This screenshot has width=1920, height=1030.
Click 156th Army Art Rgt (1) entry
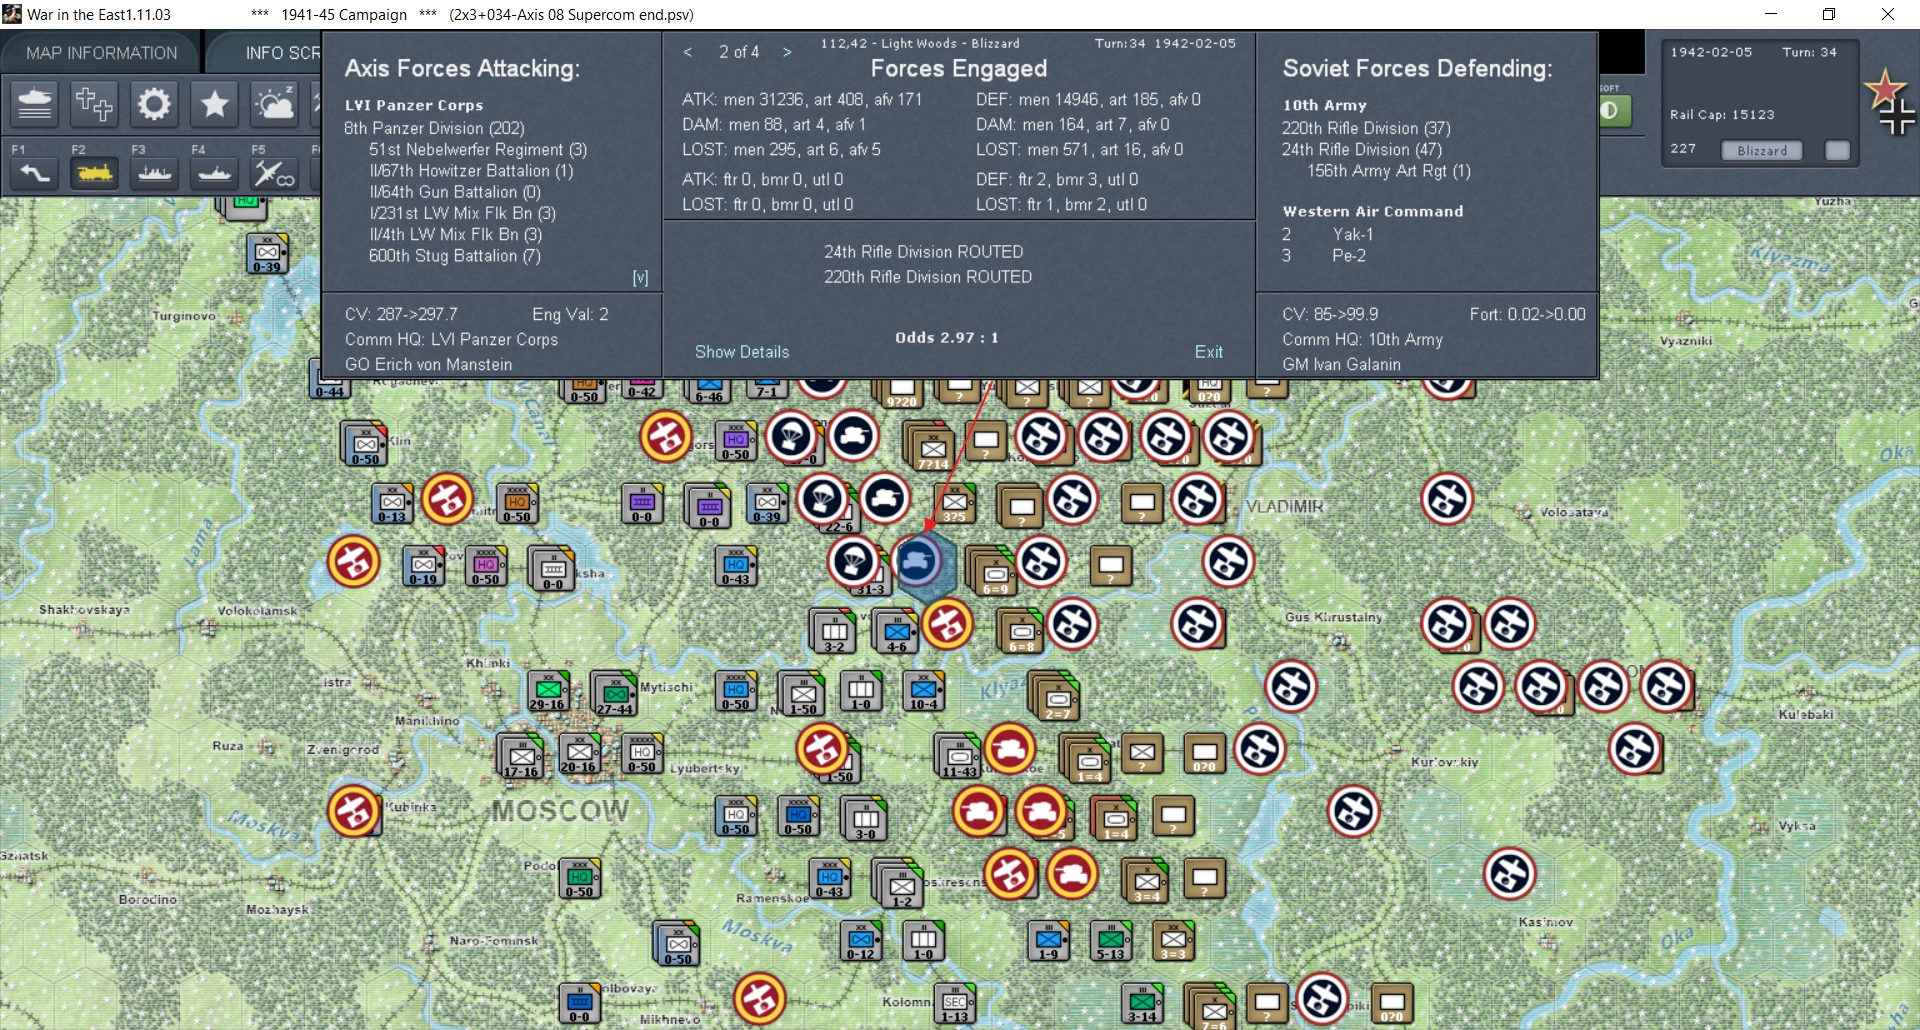coord(1389,171)
